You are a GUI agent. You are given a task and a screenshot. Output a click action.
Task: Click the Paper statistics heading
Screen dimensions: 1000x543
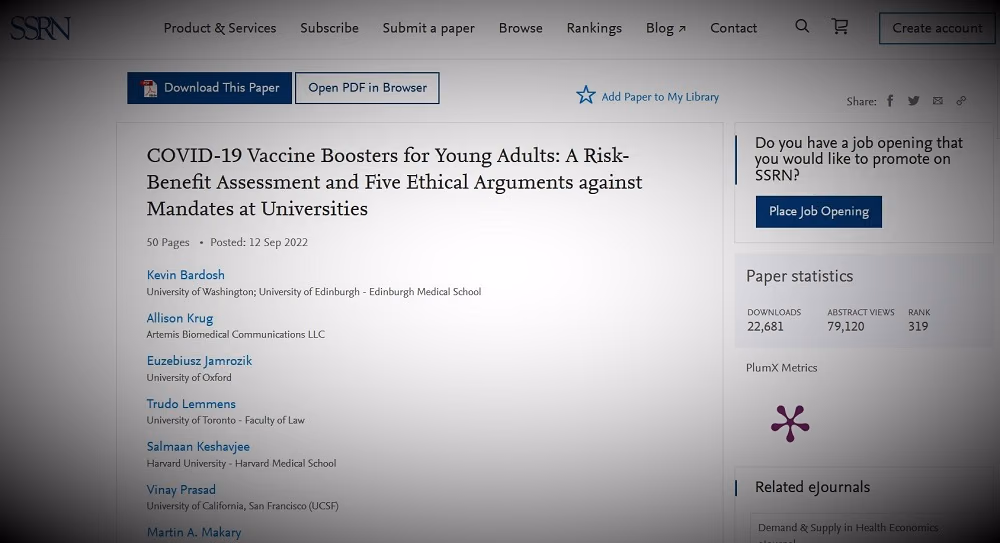[x=799, y=276]
